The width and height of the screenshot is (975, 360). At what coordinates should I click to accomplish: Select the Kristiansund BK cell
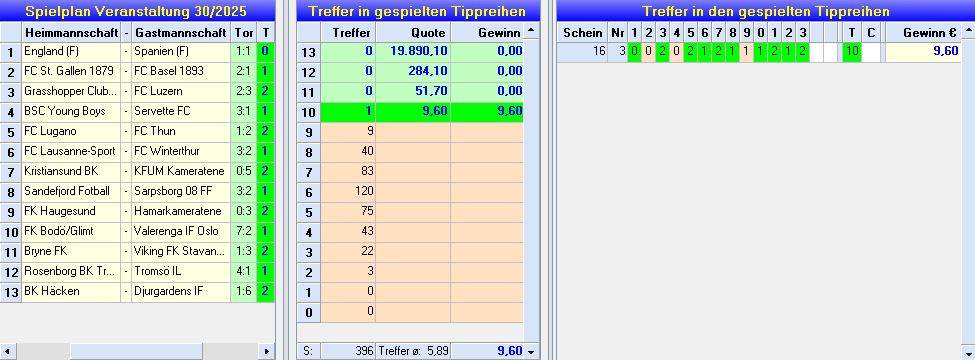tap(71, 171)
